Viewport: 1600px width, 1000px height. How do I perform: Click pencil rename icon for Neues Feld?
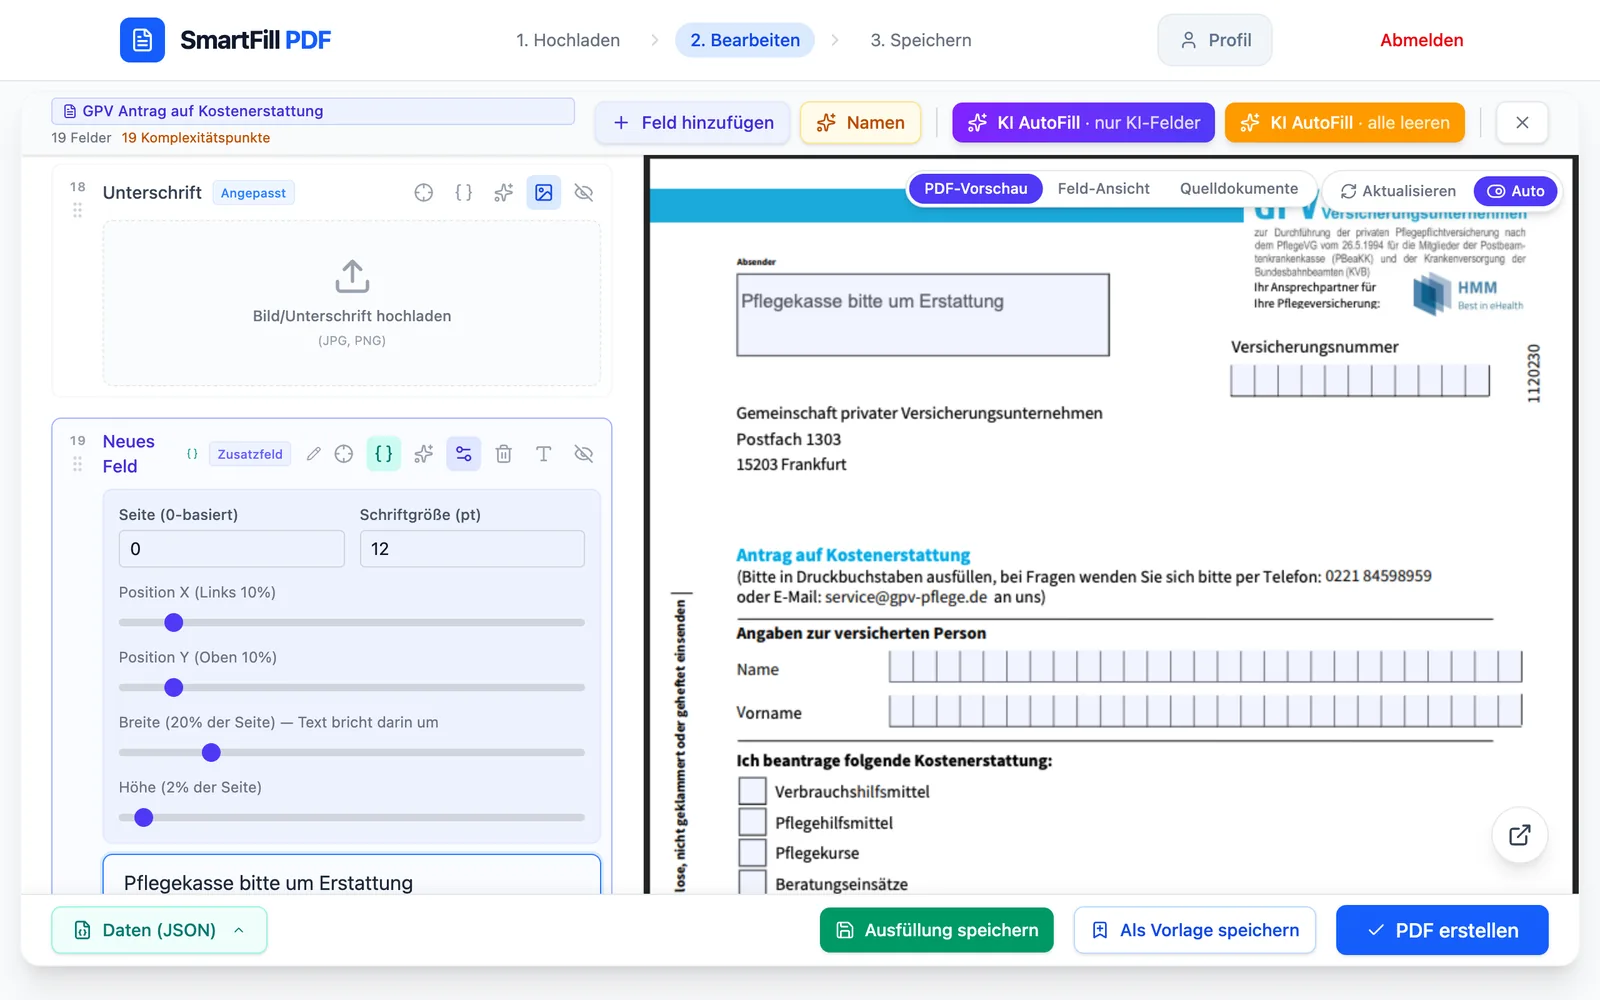(x=314, y=454)
